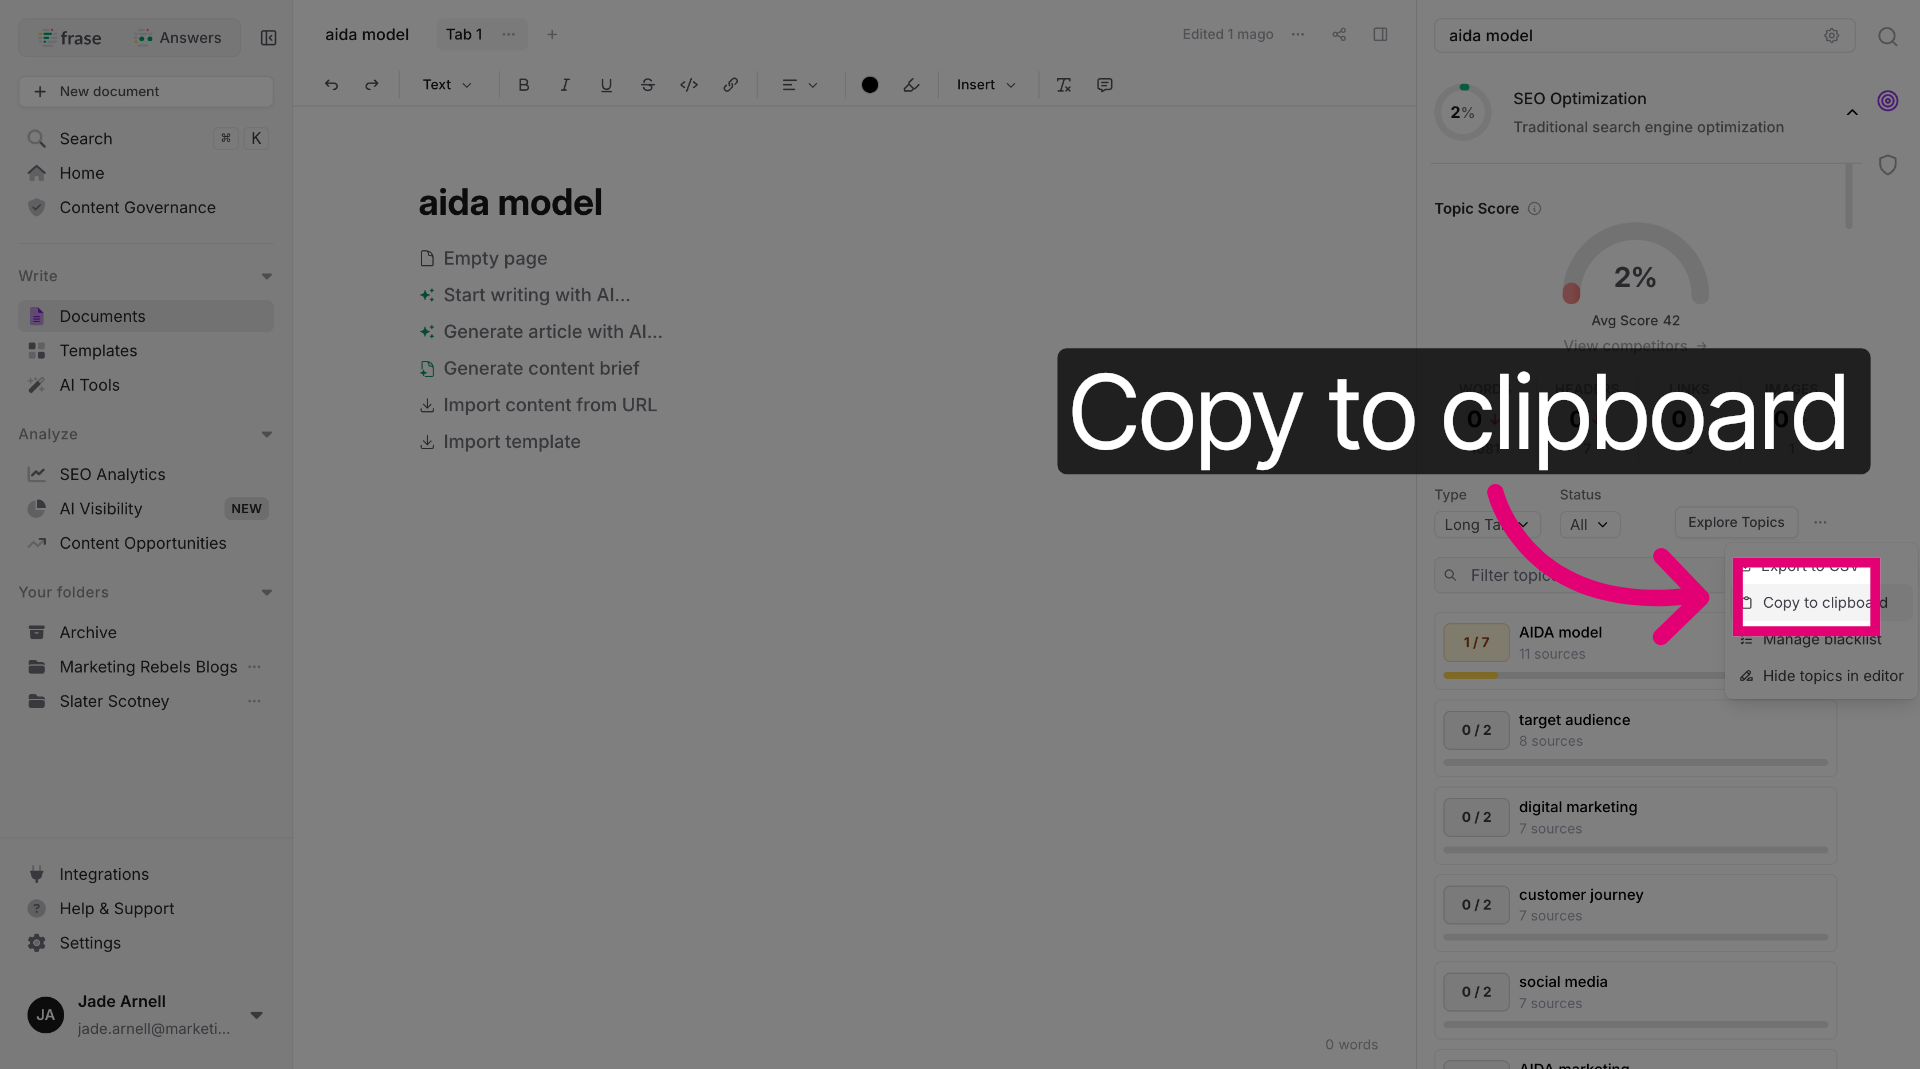Click Generate content brief
Viewport: 1920px width, 1069px height.
coord(530,368)
